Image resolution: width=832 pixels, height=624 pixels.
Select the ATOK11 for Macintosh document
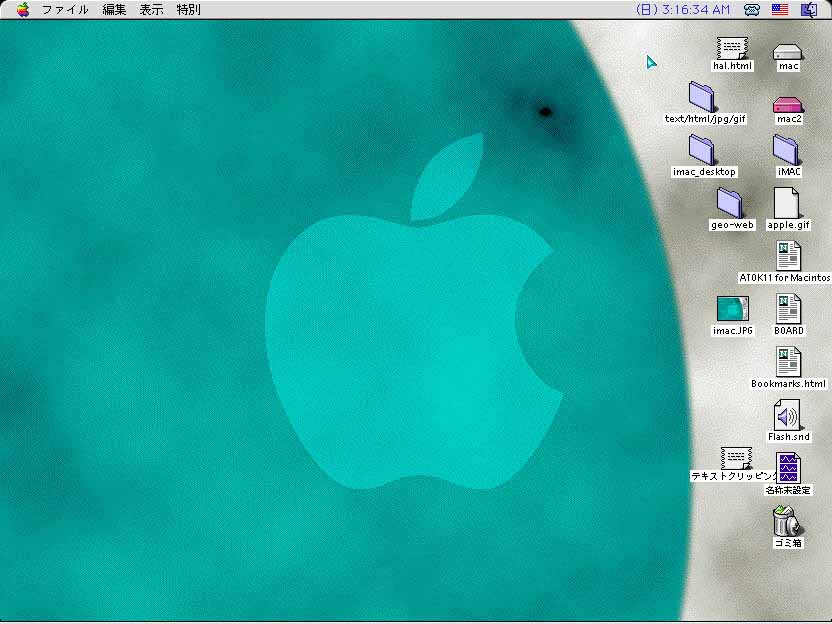click(788, 256)
